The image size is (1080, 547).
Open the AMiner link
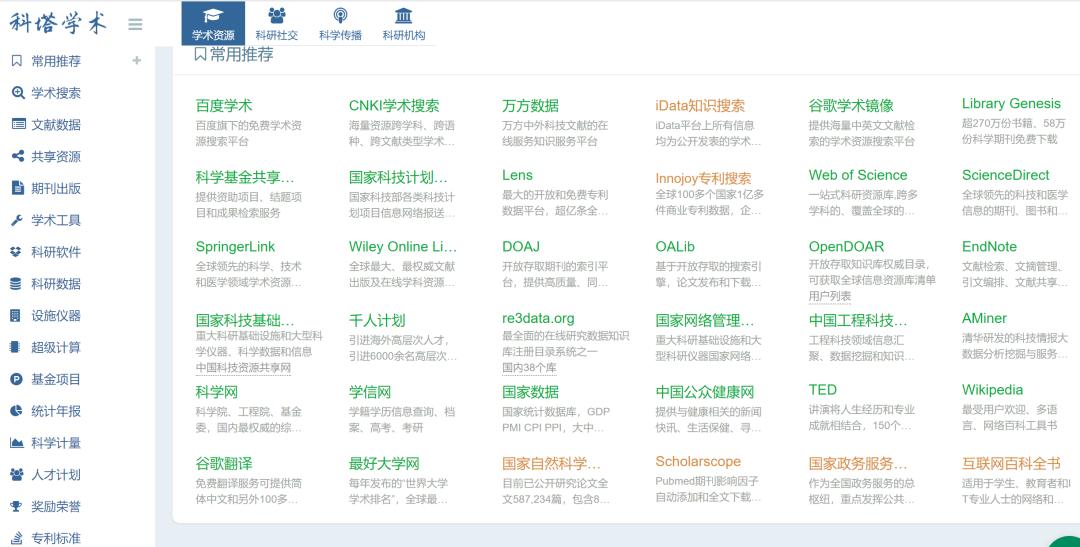[x=984, y=318]
